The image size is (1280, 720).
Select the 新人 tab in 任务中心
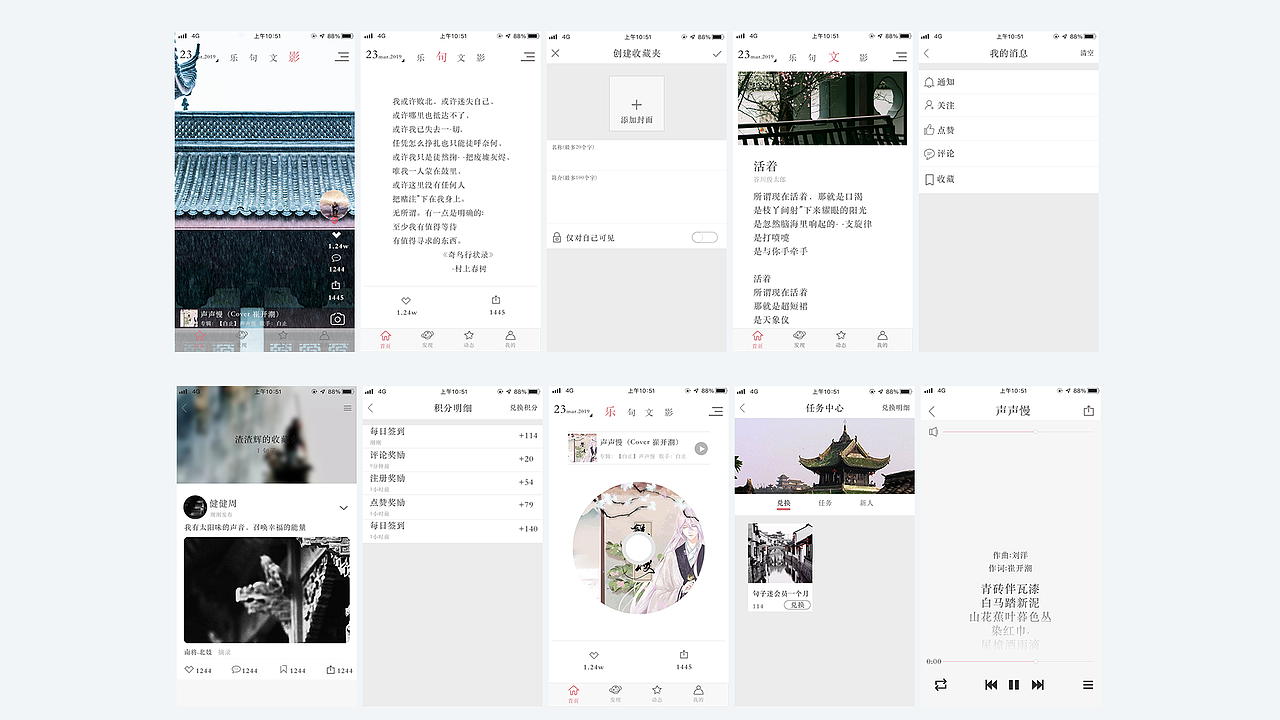[866, 503]
